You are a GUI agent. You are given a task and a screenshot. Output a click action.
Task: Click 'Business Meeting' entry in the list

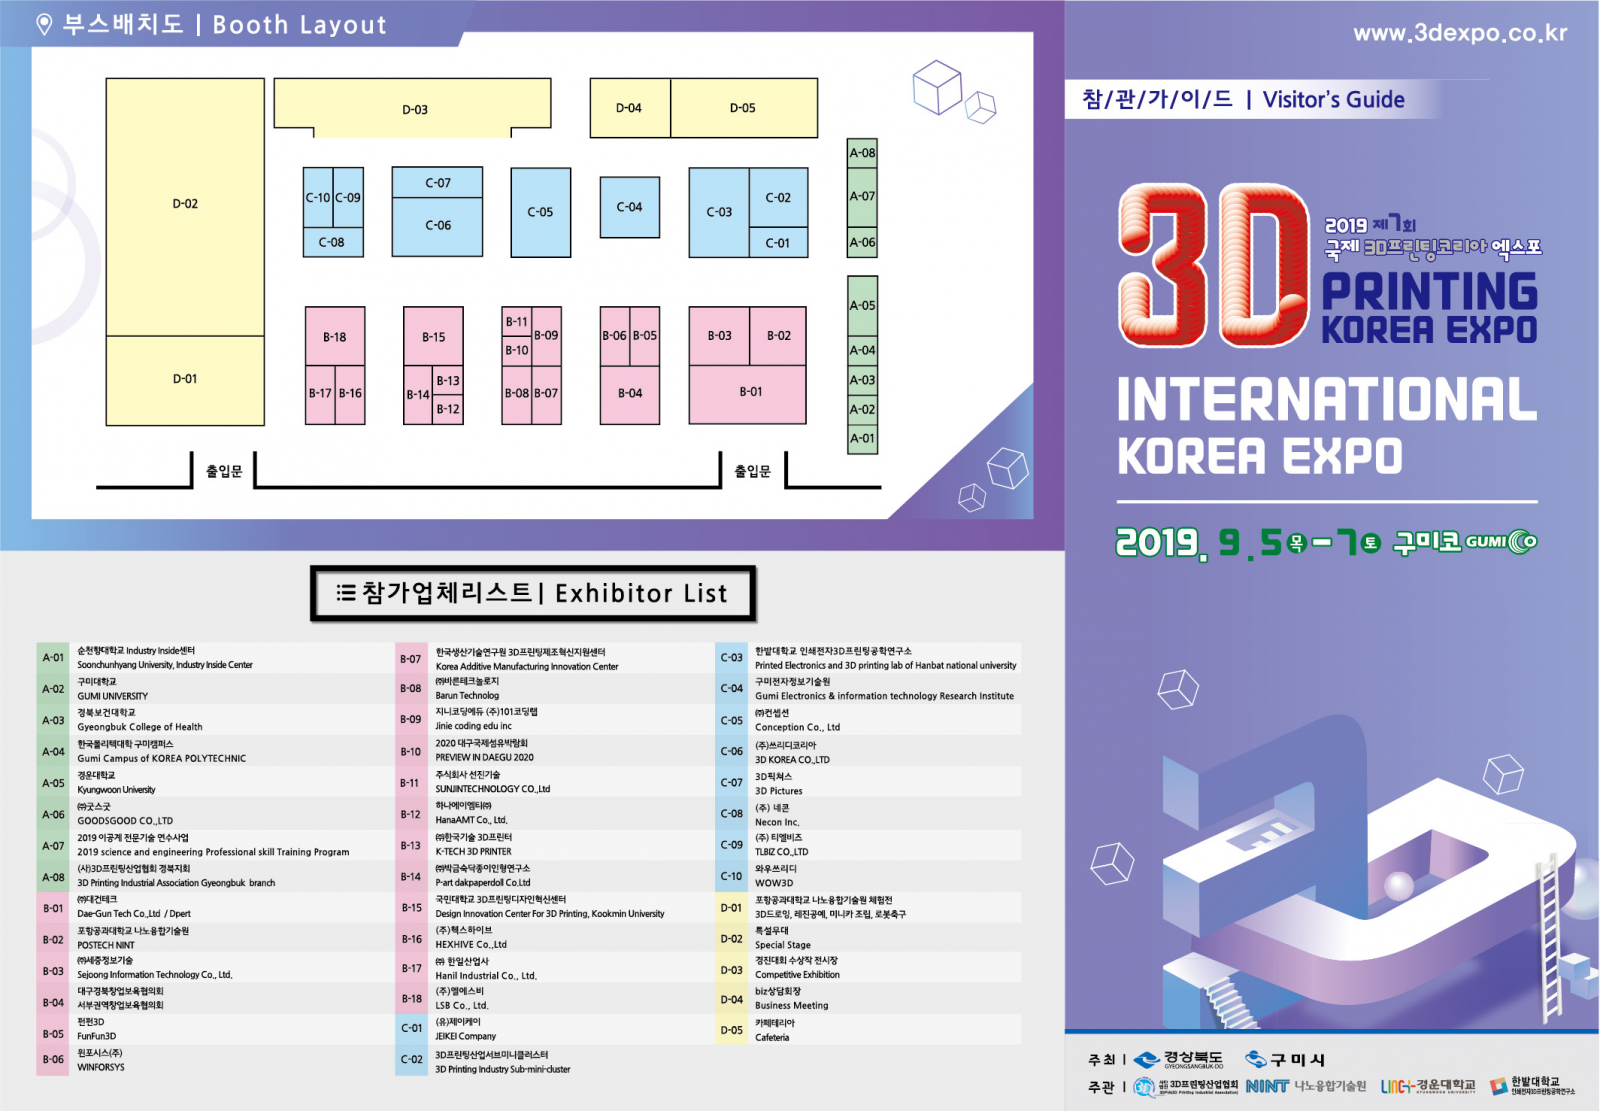click(x=792, y=1006)
